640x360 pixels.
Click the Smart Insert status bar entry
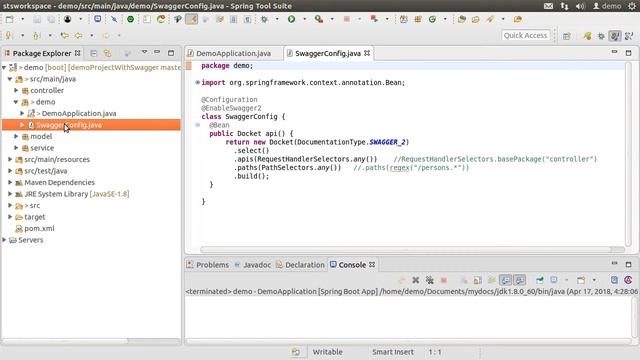pos(393,352)
